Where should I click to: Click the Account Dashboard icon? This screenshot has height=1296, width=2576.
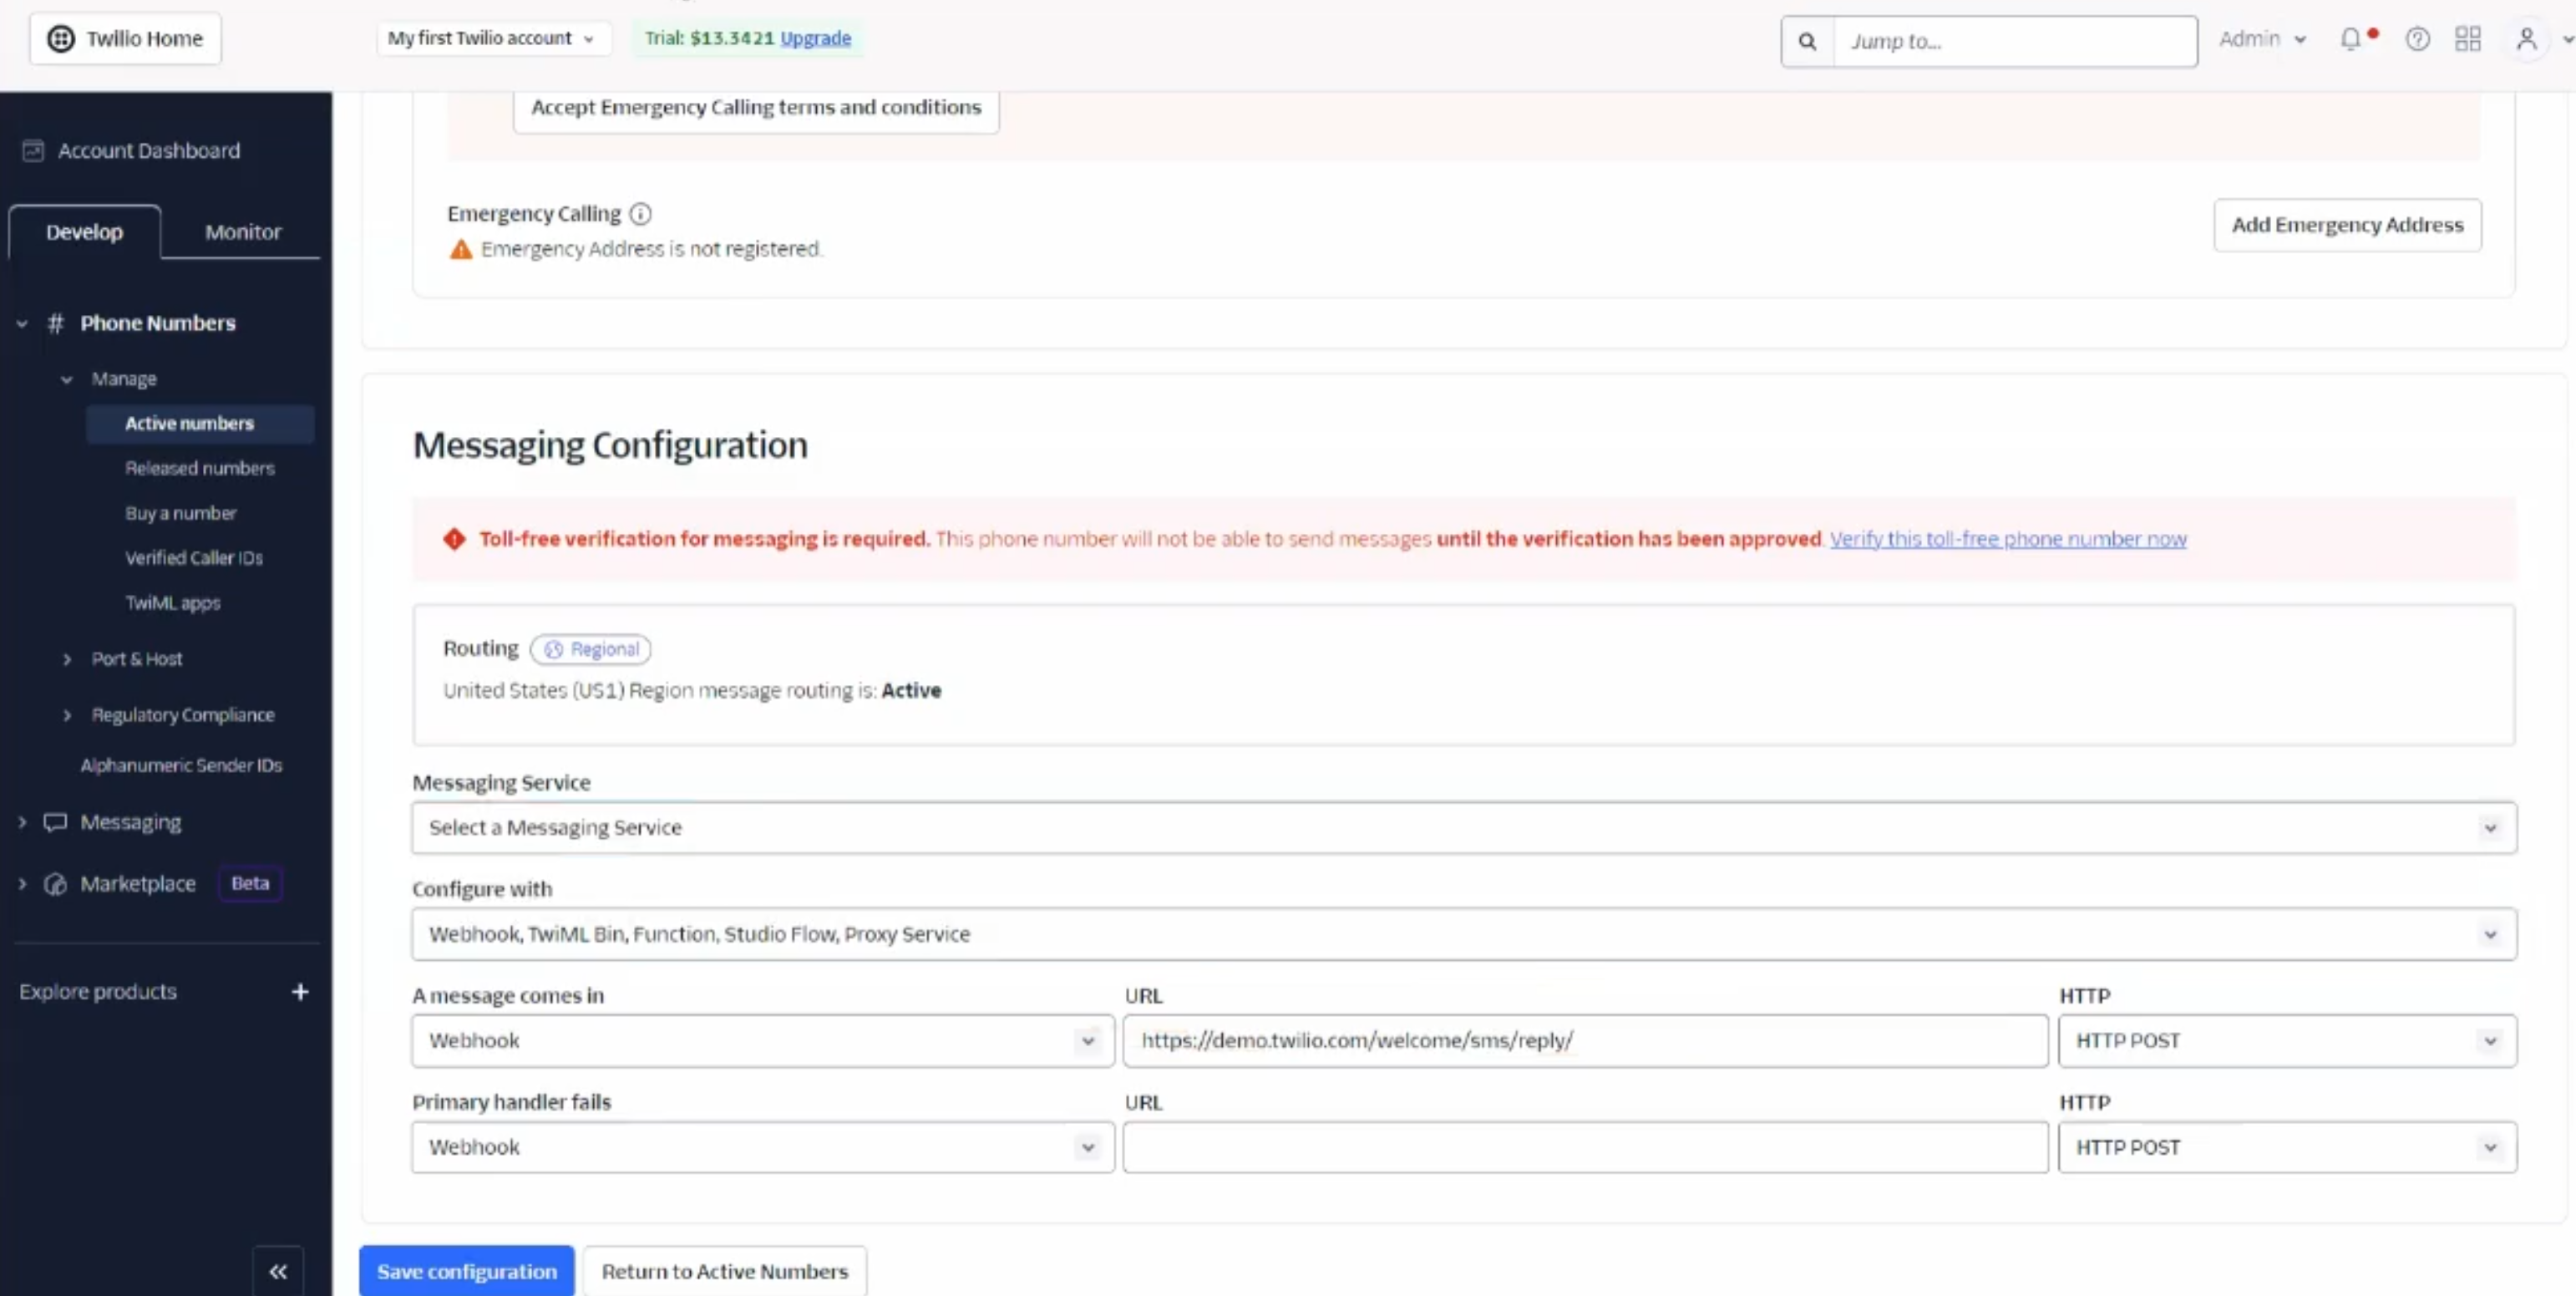click(x=33, y=150)
